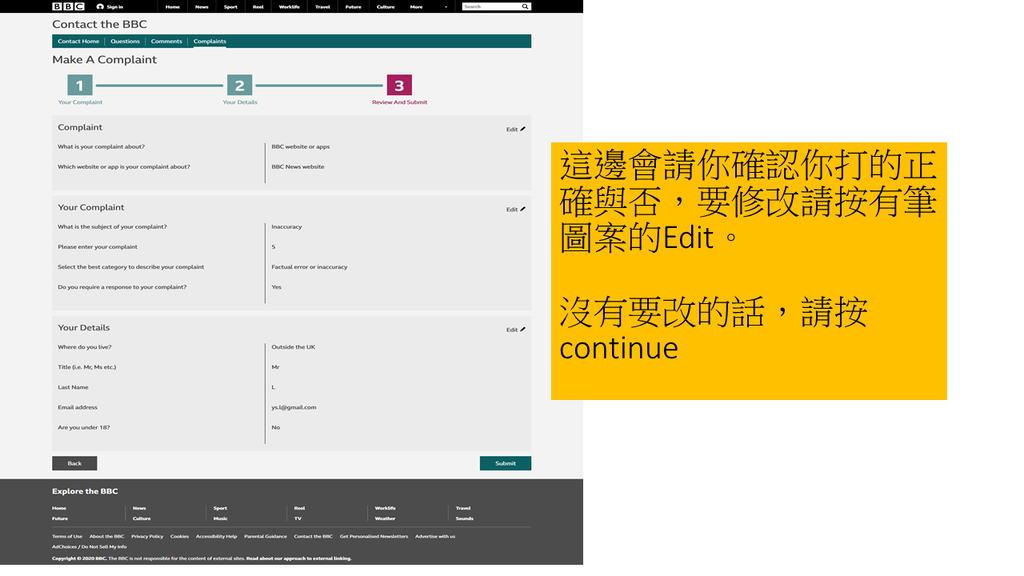Click the 'Explore the BBC' footer heading
This screenshot has width=1024, height=576.
[x=85, y=492]
